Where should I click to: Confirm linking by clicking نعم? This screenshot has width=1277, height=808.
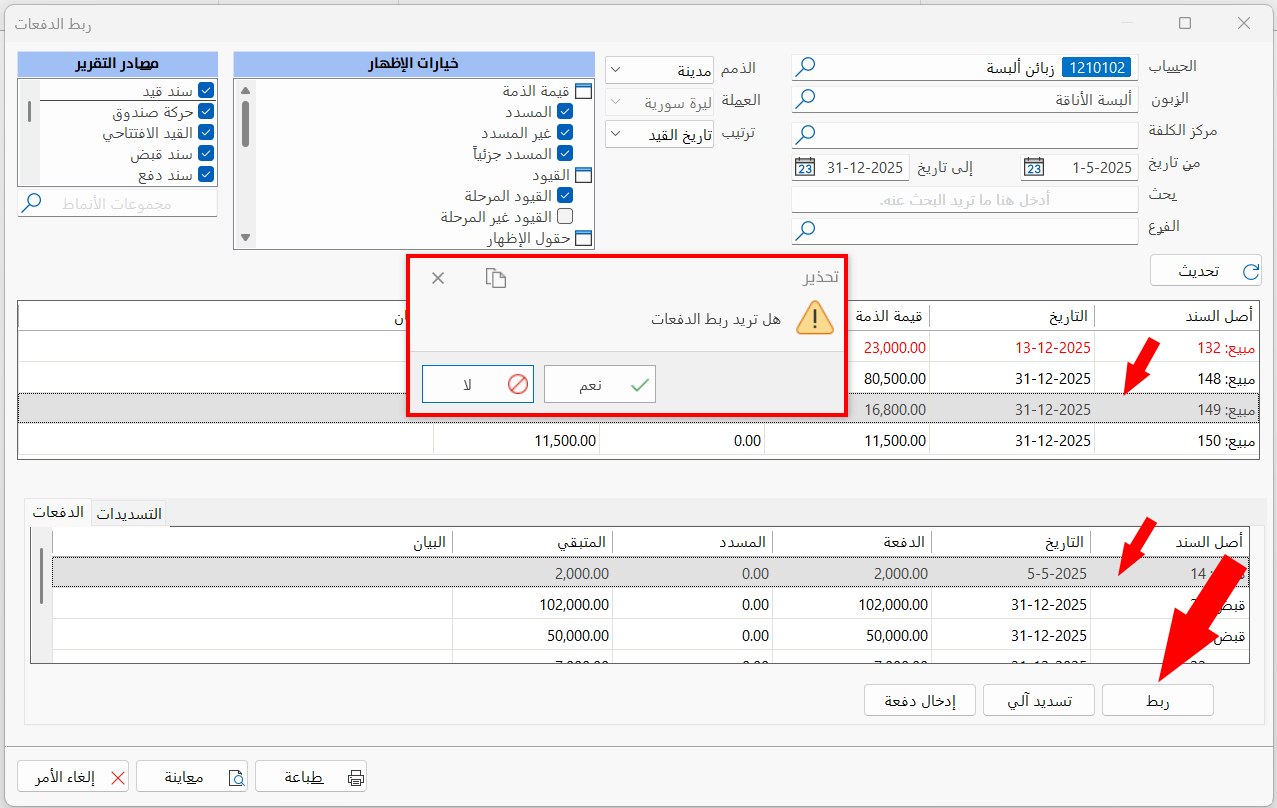point(599,383)
